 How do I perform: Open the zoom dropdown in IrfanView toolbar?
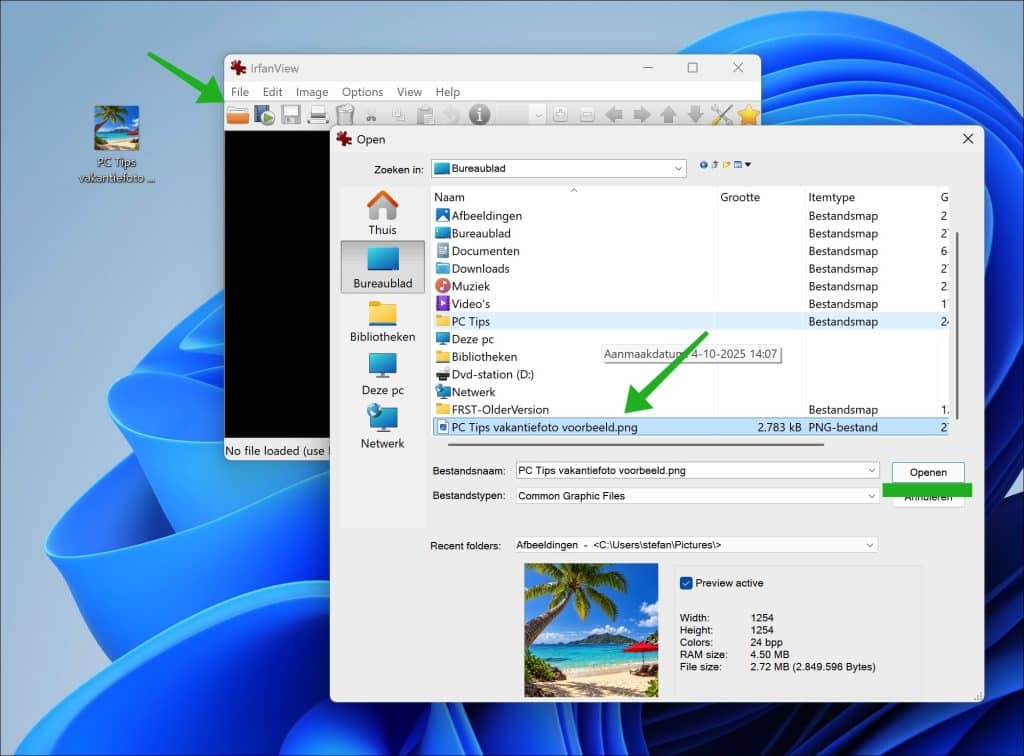(538, 116)
